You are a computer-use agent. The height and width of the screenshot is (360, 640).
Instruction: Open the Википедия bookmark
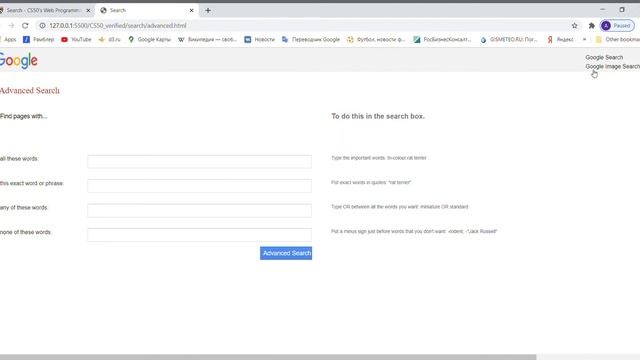coord(207,40)
